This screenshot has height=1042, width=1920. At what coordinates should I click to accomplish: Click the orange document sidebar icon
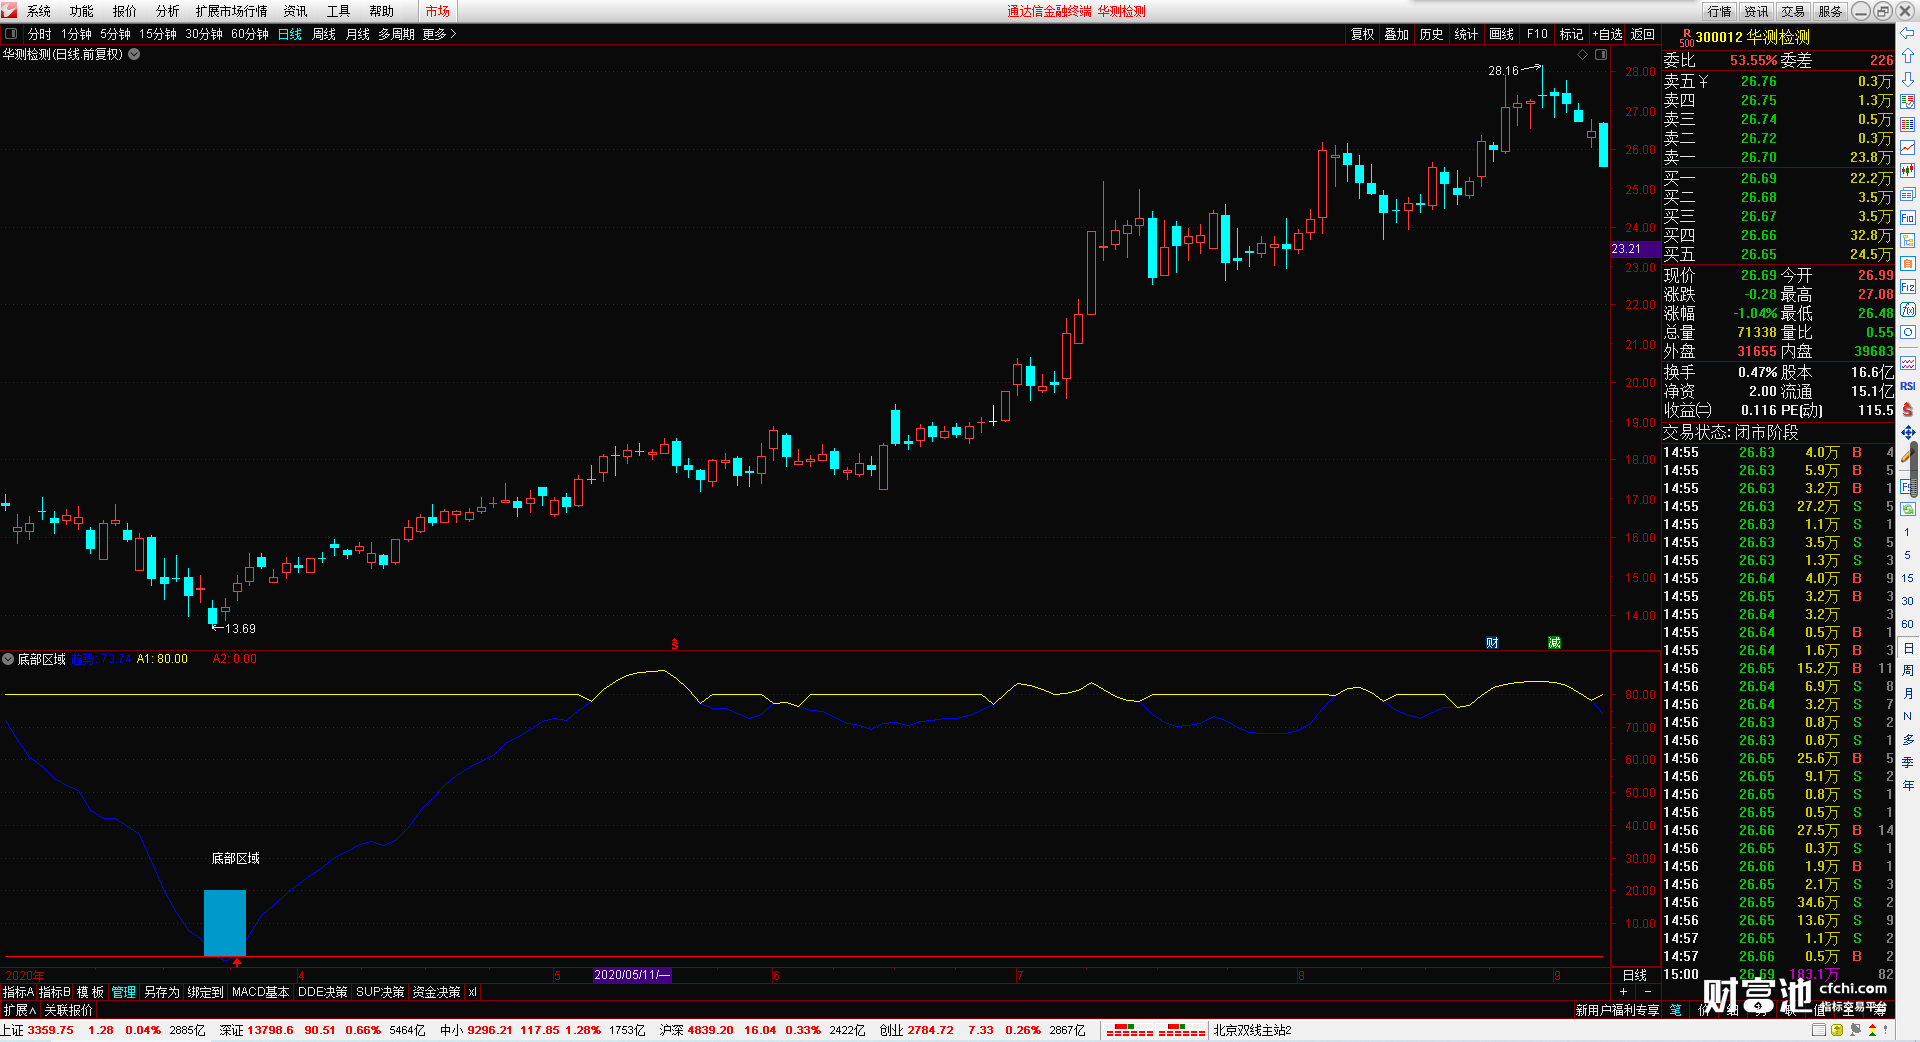1908,263
